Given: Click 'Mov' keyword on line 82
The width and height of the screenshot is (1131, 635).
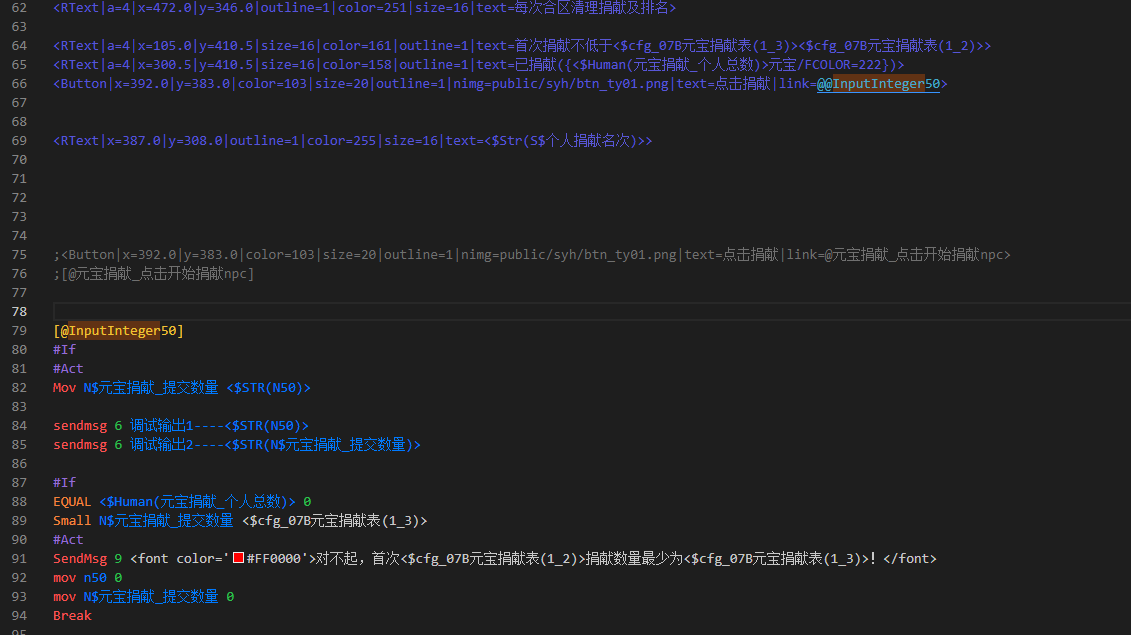Looking at the screenshot, I should point(64,387).
